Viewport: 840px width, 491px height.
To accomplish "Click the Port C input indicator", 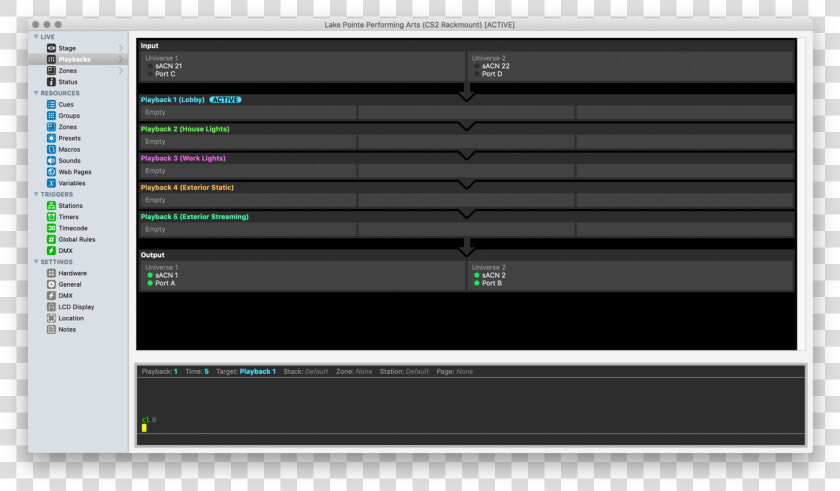I will click(x=150, y=74).
